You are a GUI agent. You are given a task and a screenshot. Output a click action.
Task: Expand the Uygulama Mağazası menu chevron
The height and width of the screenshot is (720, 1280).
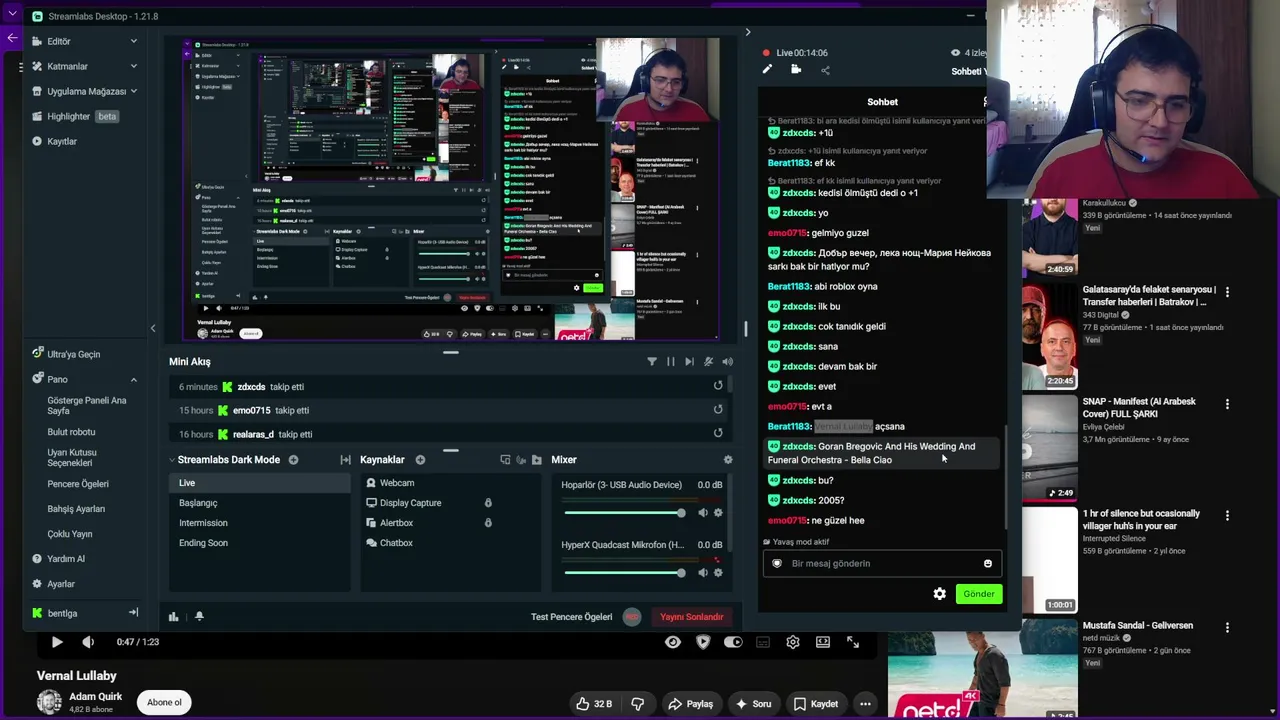point(134,91)
